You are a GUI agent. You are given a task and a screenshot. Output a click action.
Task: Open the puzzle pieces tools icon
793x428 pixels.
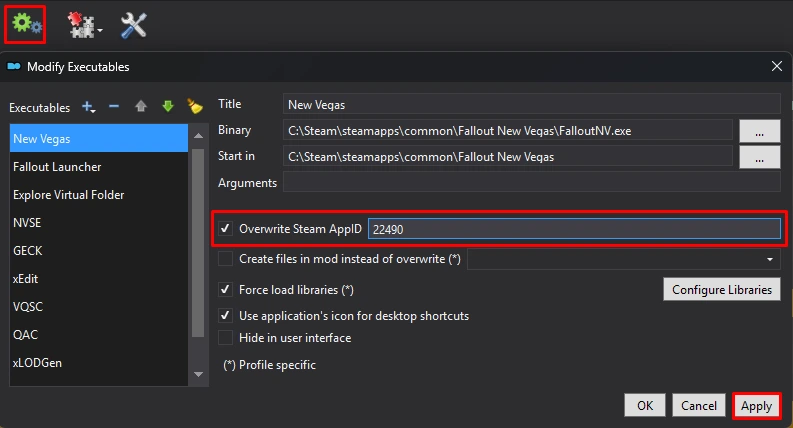point(81,26)
